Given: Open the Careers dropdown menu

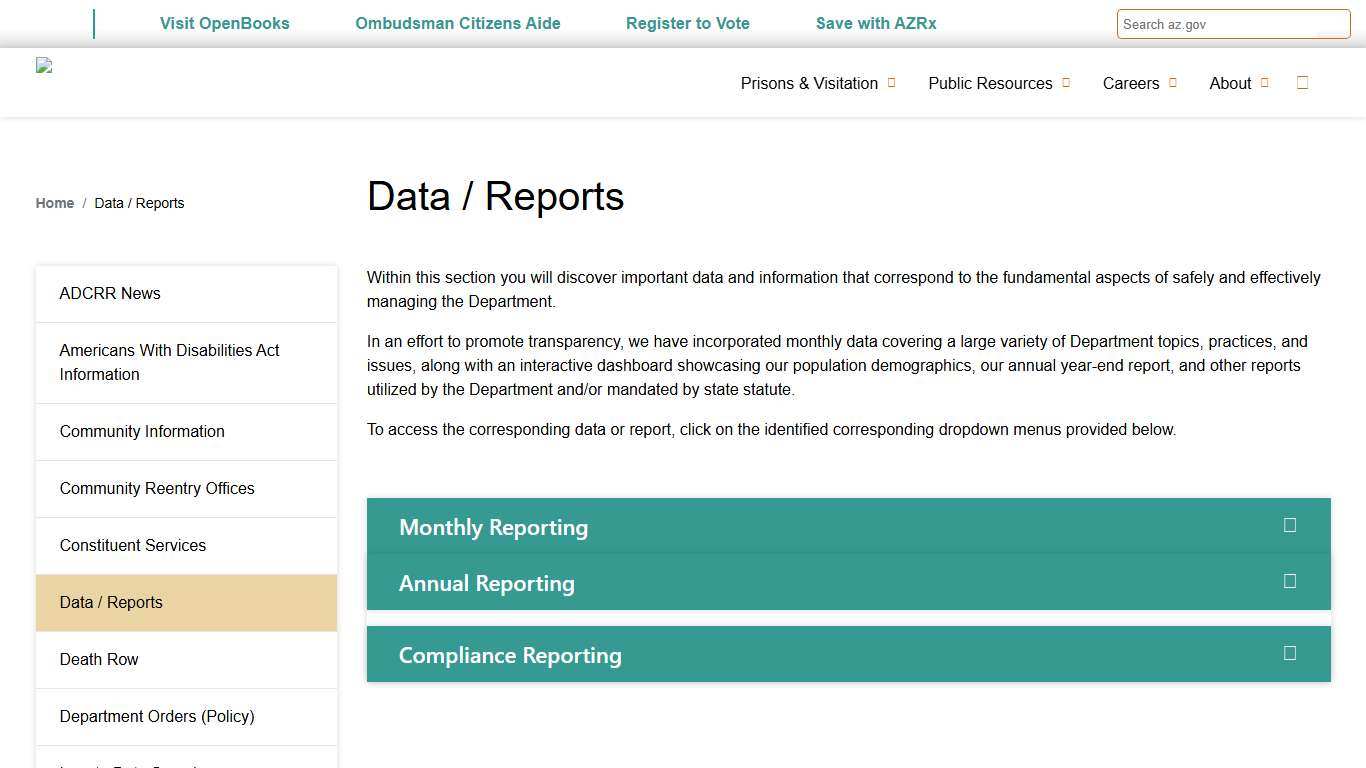Looking at the screenshot, I should 1131,83.
